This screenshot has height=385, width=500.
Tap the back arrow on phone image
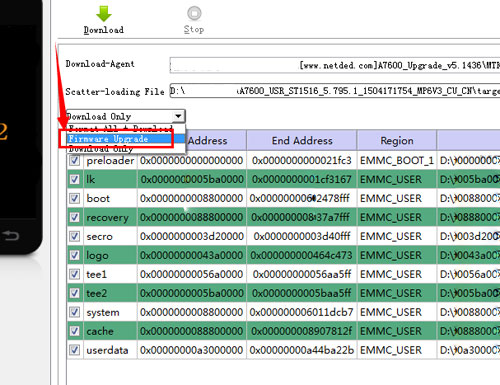tap(11, 236)
